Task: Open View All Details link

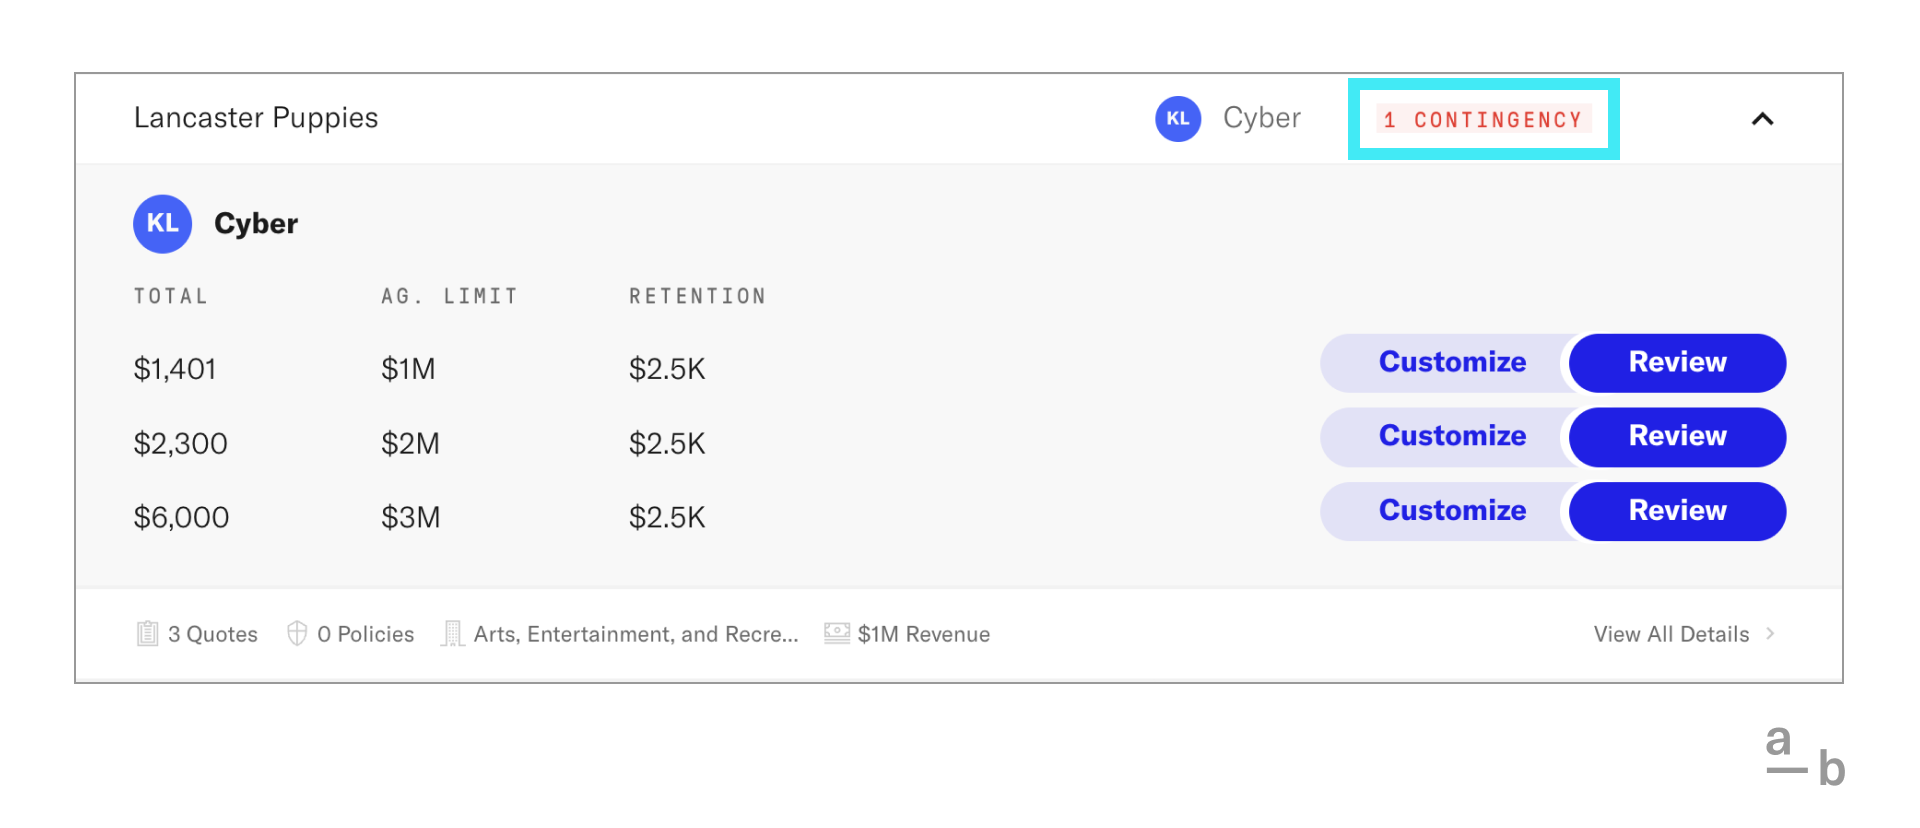Action: click(1671, 634)
